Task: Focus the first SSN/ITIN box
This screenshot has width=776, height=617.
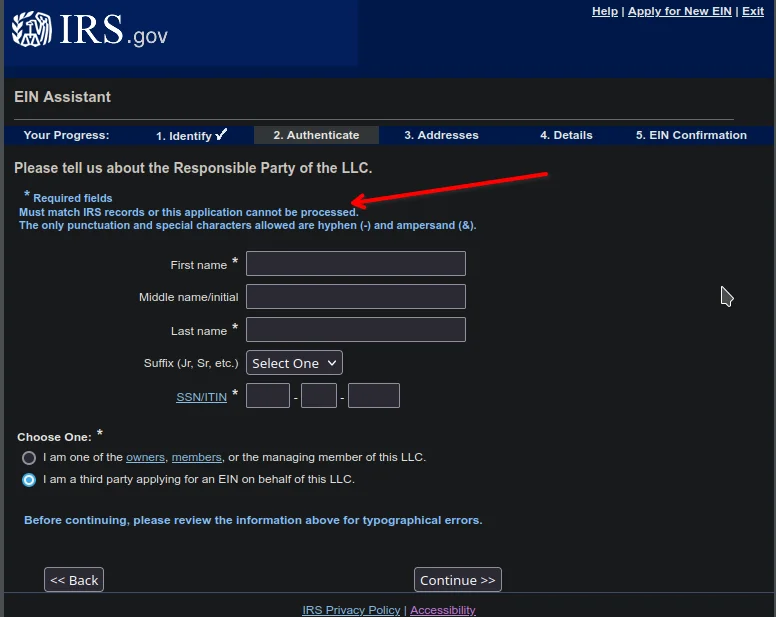Action: 268,395
